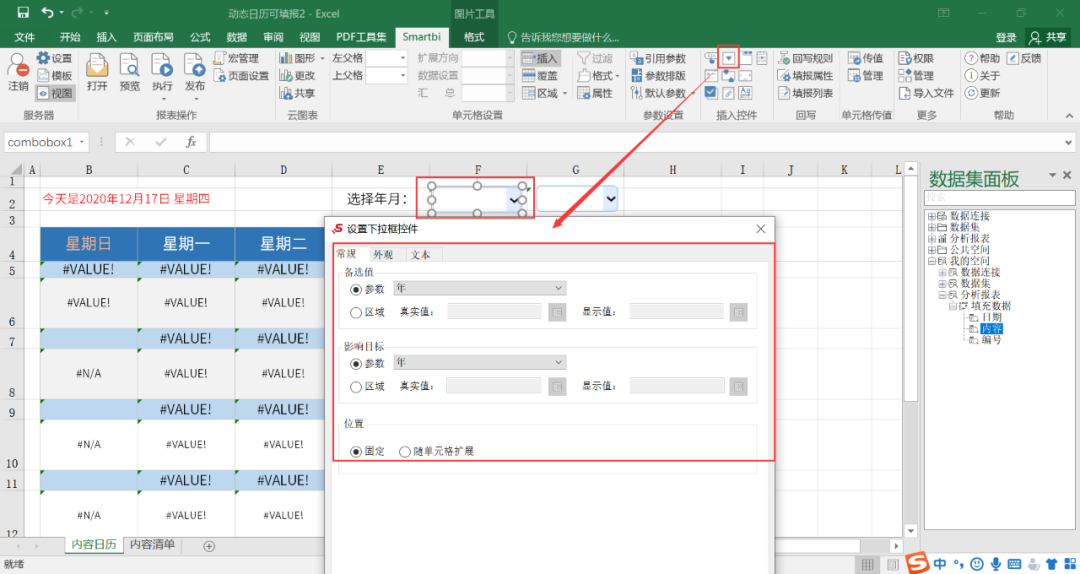Open the 备选值 parameter dropdown showing 年
This screenshot has width=1080, height=574.
[479, 288]
